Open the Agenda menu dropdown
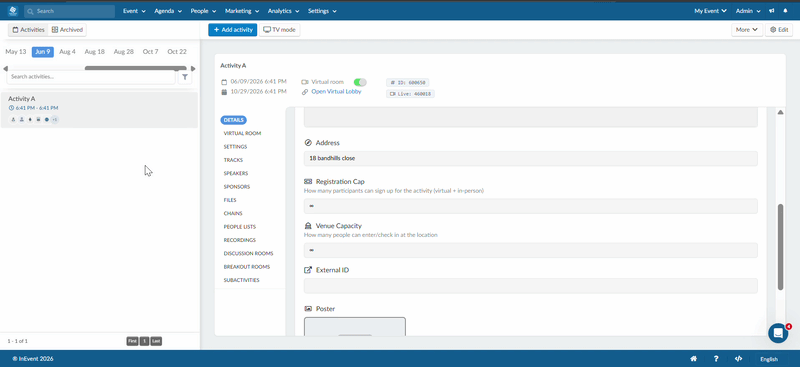The width and height of the screenshot is (800, 367). point(168,11)
